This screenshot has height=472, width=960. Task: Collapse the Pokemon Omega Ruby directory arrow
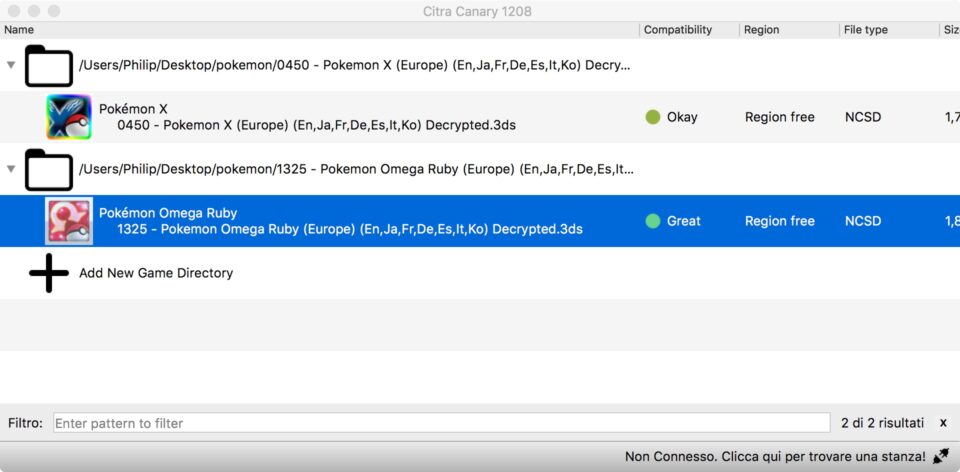[x=10, y=169]
